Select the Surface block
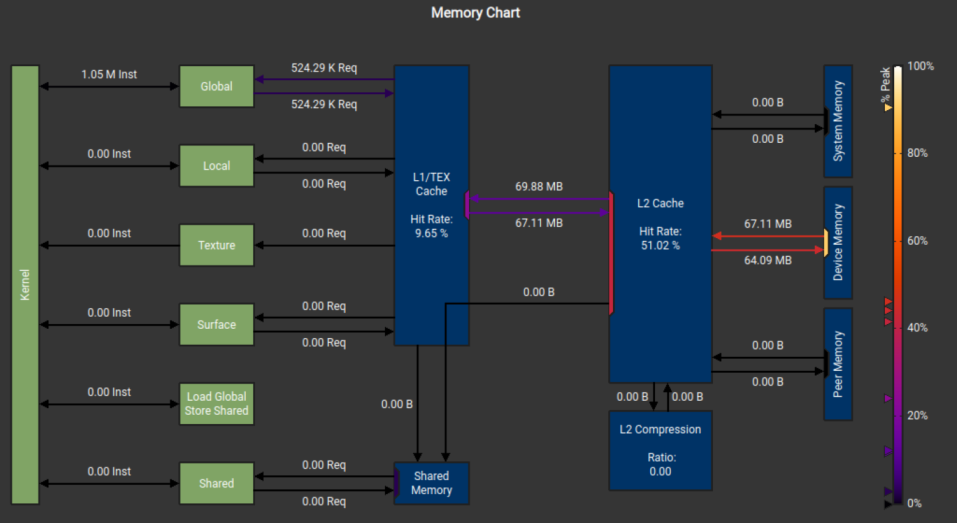Screen dimensions: 957x523 pos(216,324)
